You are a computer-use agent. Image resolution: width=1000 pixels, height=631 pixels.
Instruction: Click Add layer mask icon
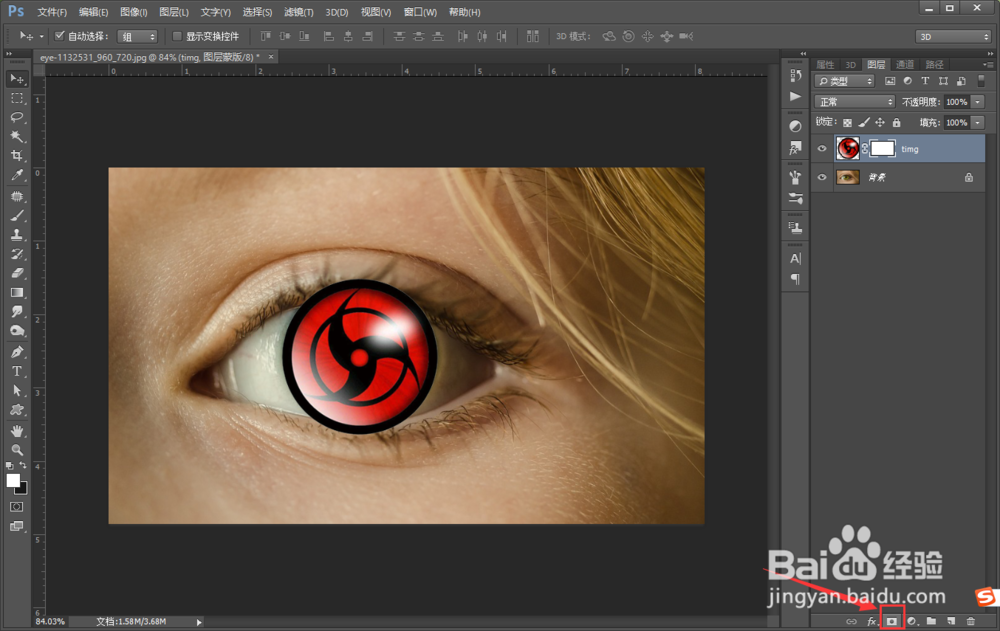pos(892,621)
